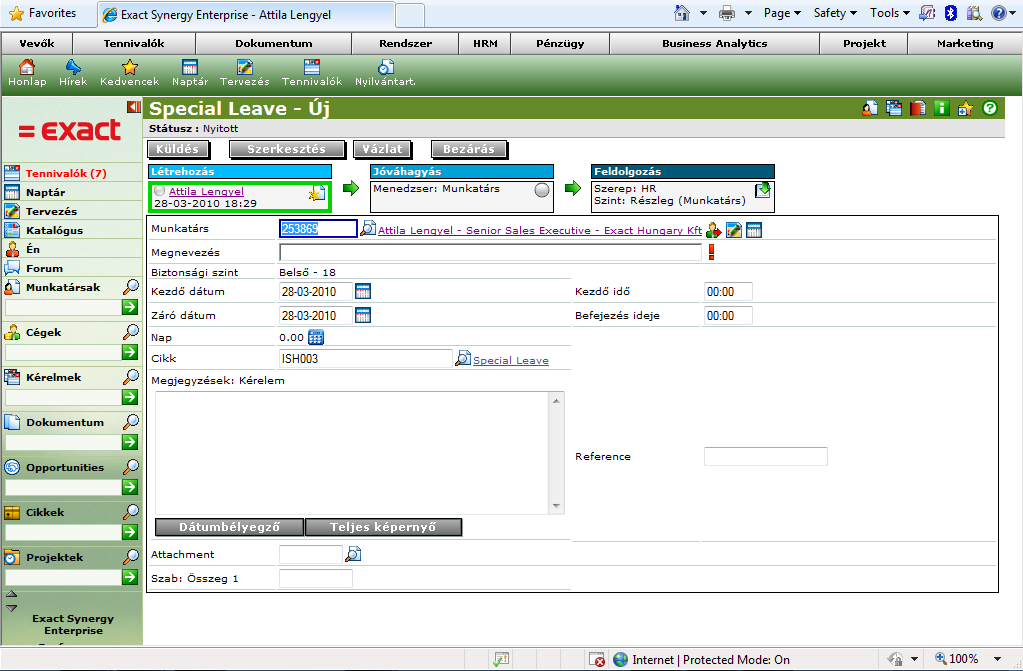
Task: Click the Megnevezés input field
Action: (x=490, y=252)
